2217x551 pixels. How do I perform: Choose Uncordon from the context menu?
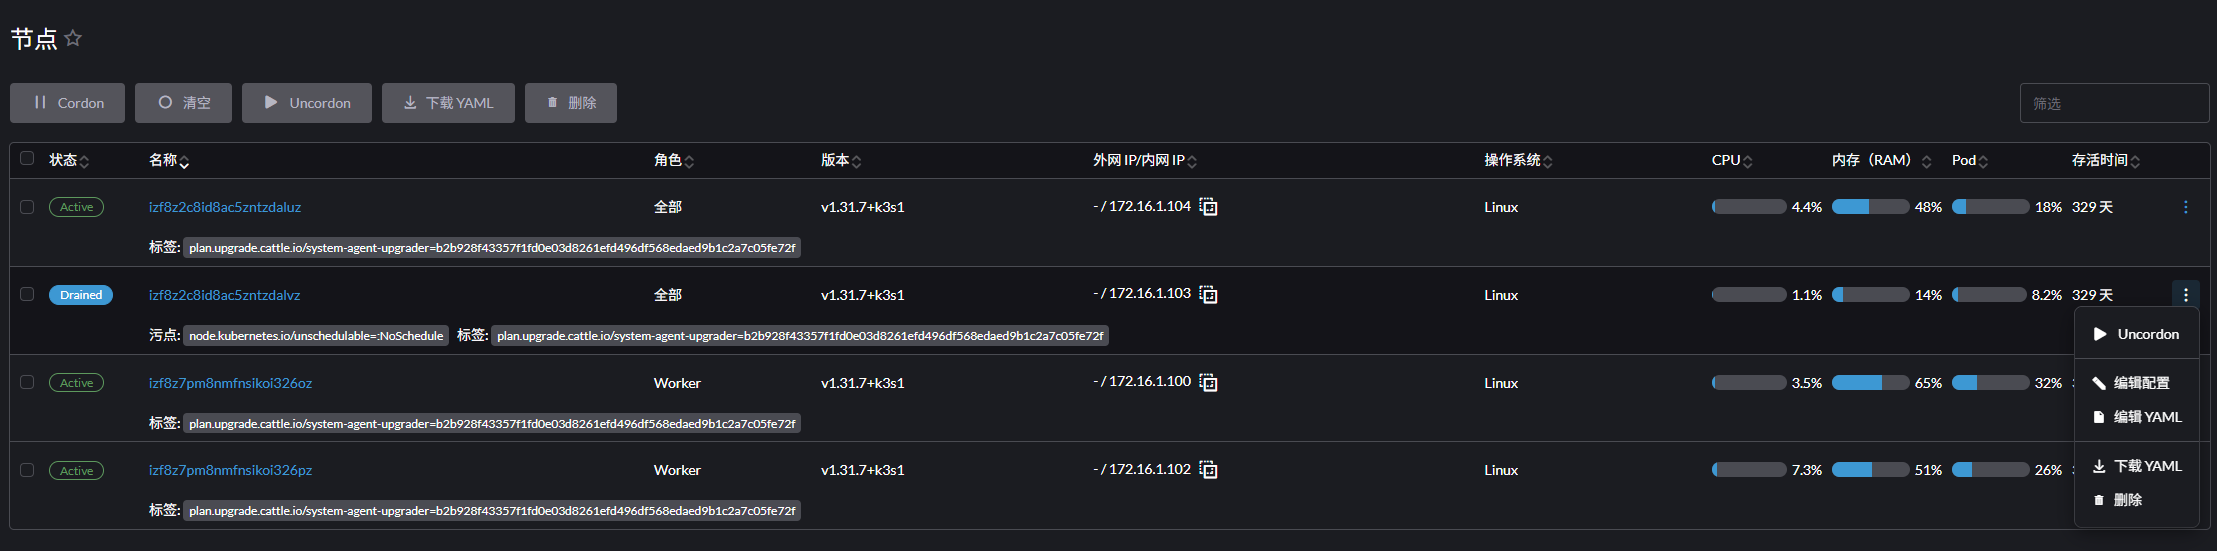point(2137,334)
